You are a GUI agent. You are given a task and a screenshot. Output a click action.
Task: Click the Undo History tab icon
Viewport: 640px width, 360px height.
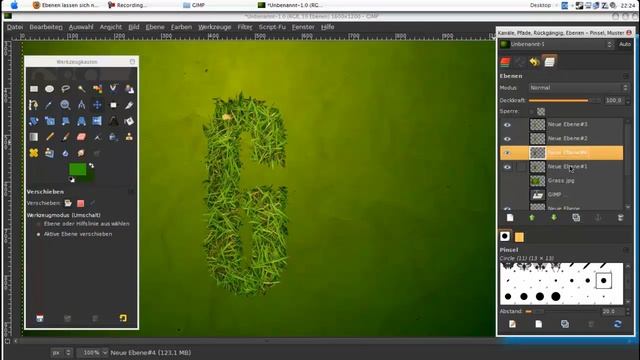535,62
